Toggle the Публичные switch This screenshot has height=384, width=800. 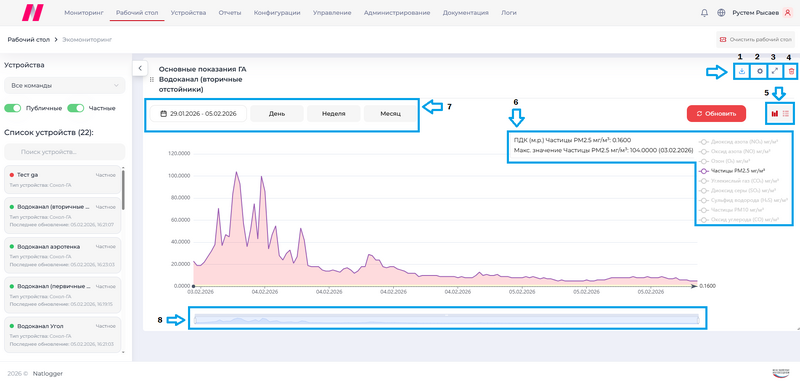13,108
